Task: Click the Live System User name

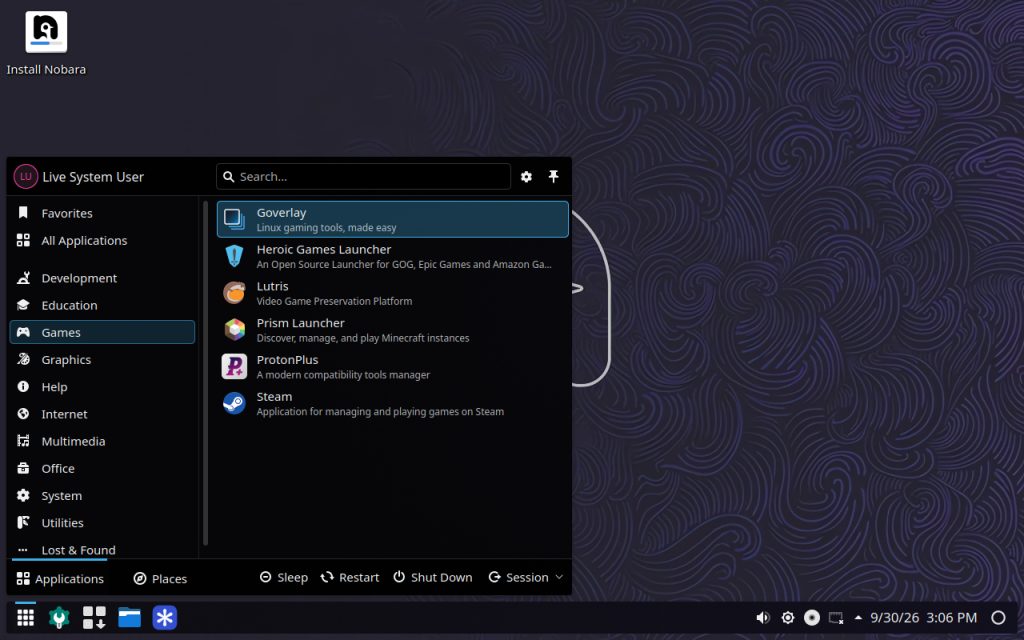Action: pos(93,177)
